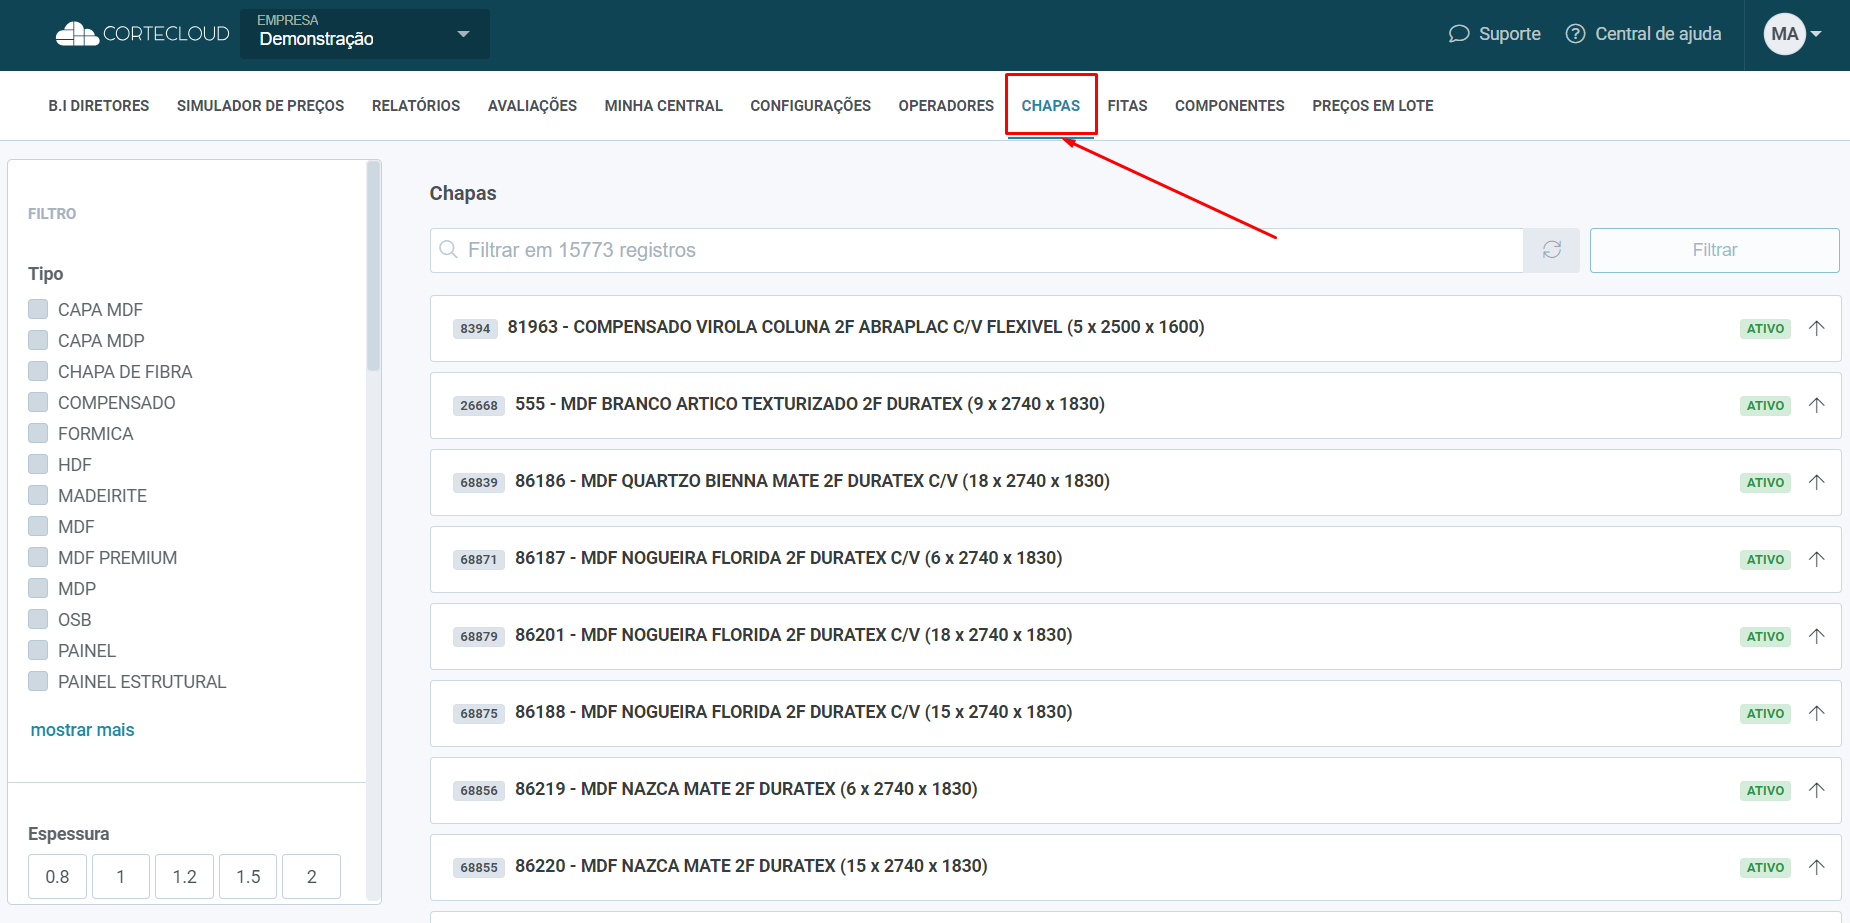Image resolution: width=1850 pixels, height=923 pixels.
Task: Click arrow icon on row 555 MDF BRANCO ARTICO
Action: (x=1817, y=405)
